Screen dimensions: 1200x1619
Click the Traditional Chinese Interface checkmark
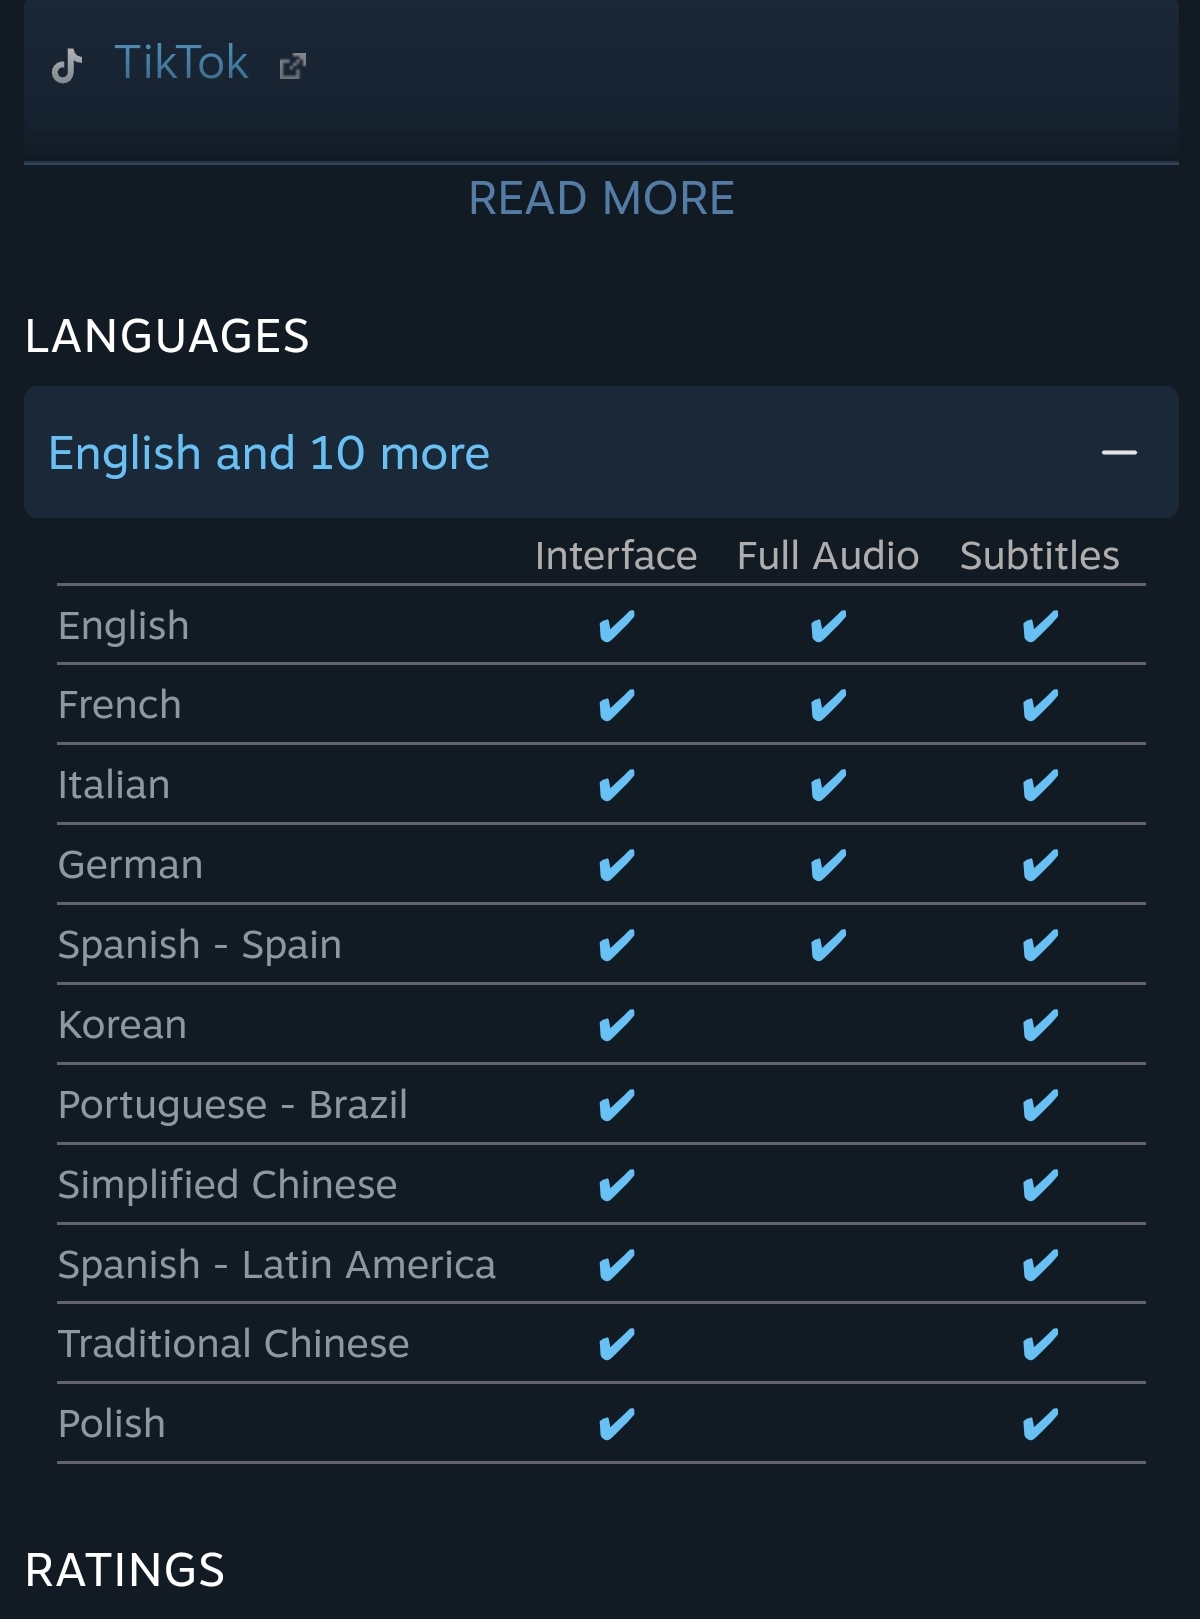click(x=616, y=1344)
